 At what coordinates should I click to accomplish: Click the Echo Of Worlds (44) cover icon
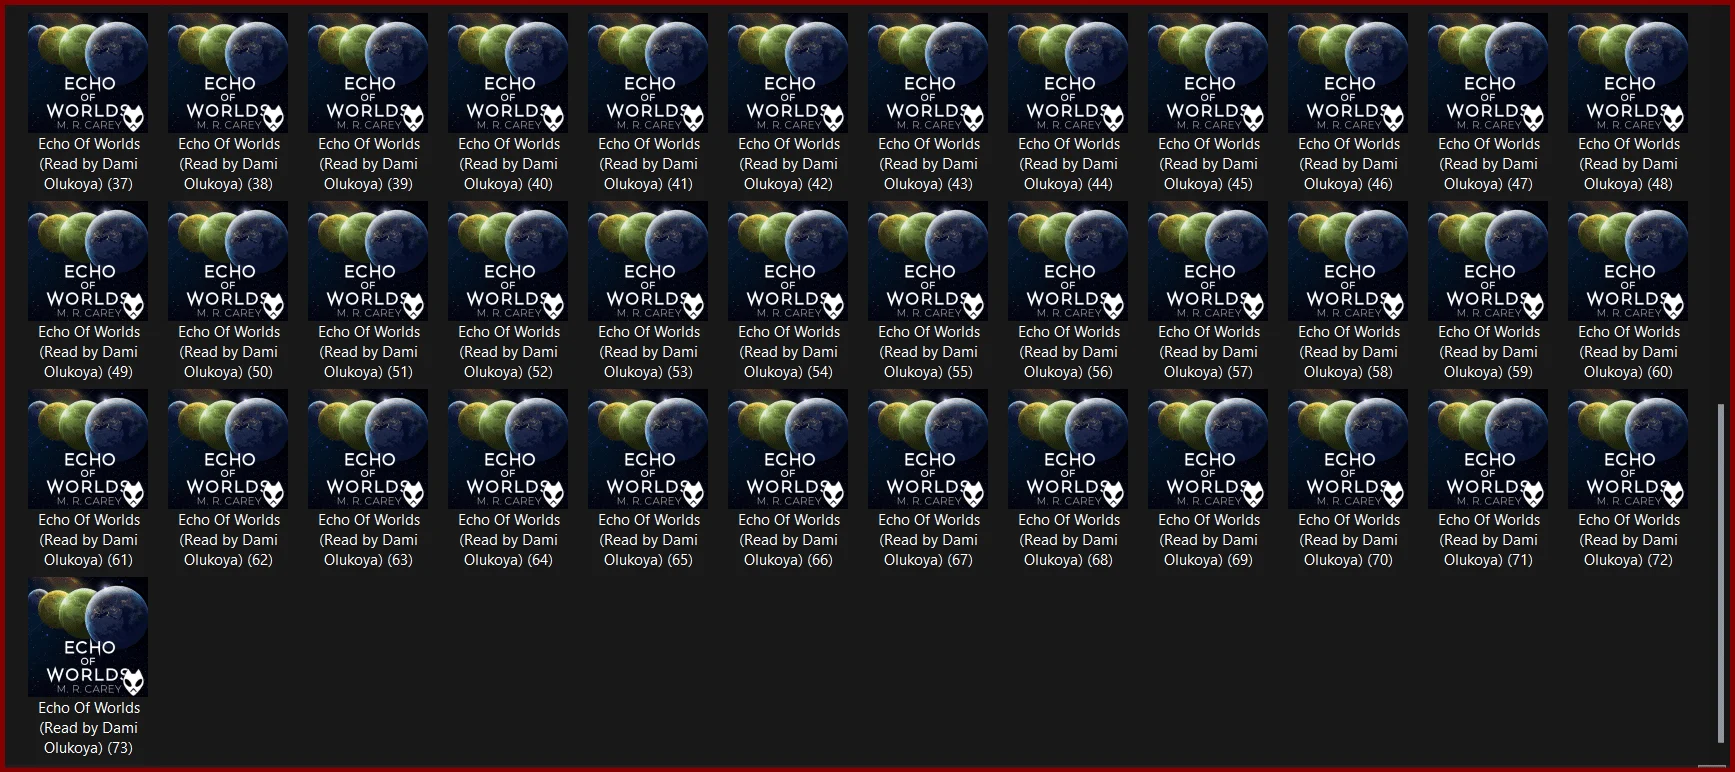[x=1068, y=73]
